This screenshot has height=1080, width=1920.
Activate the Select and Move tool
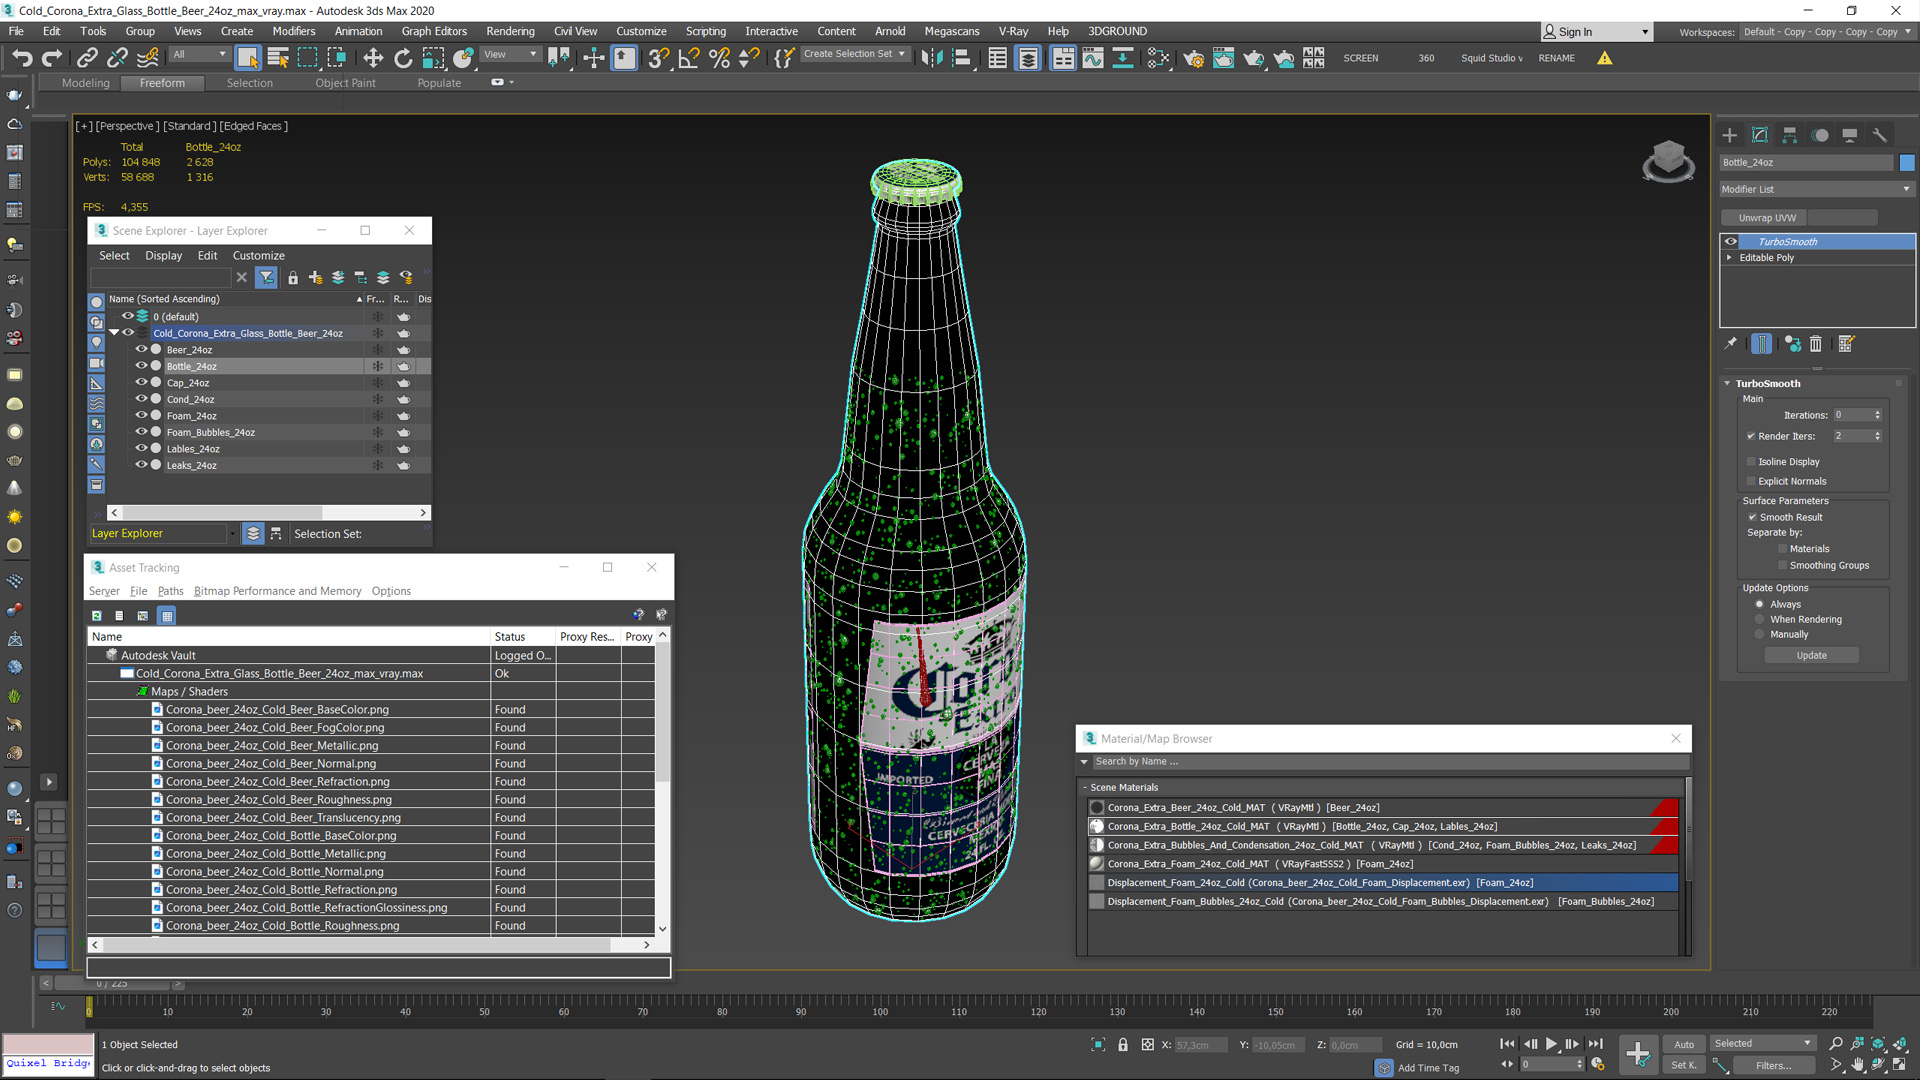click(x=373, y=58)
